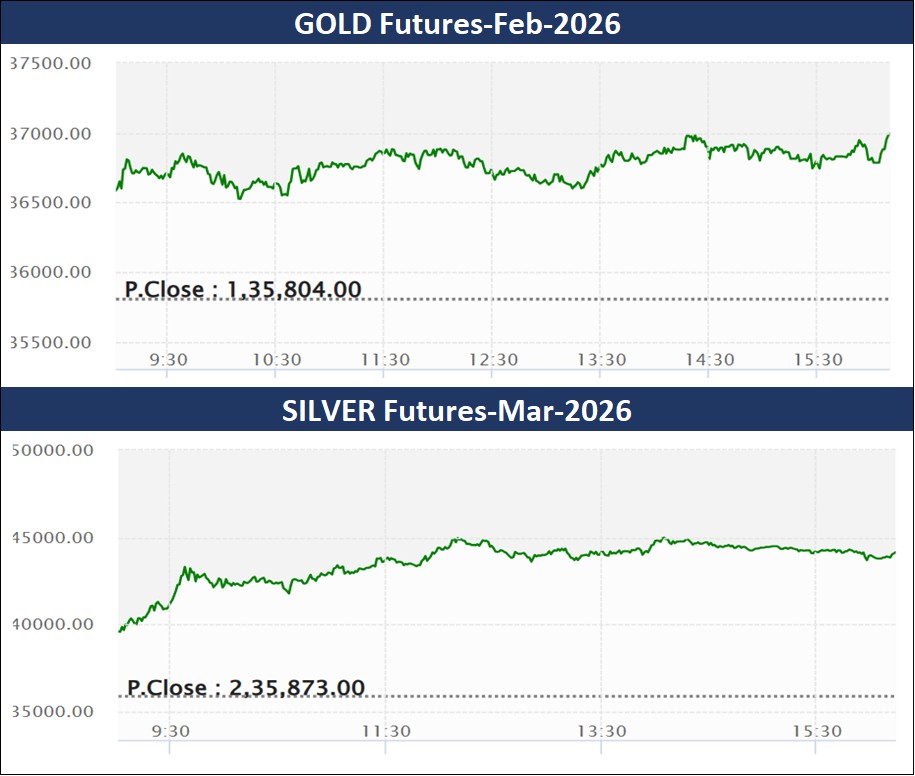Select the 37000.00 gold price axis label

tap(50, 133)
